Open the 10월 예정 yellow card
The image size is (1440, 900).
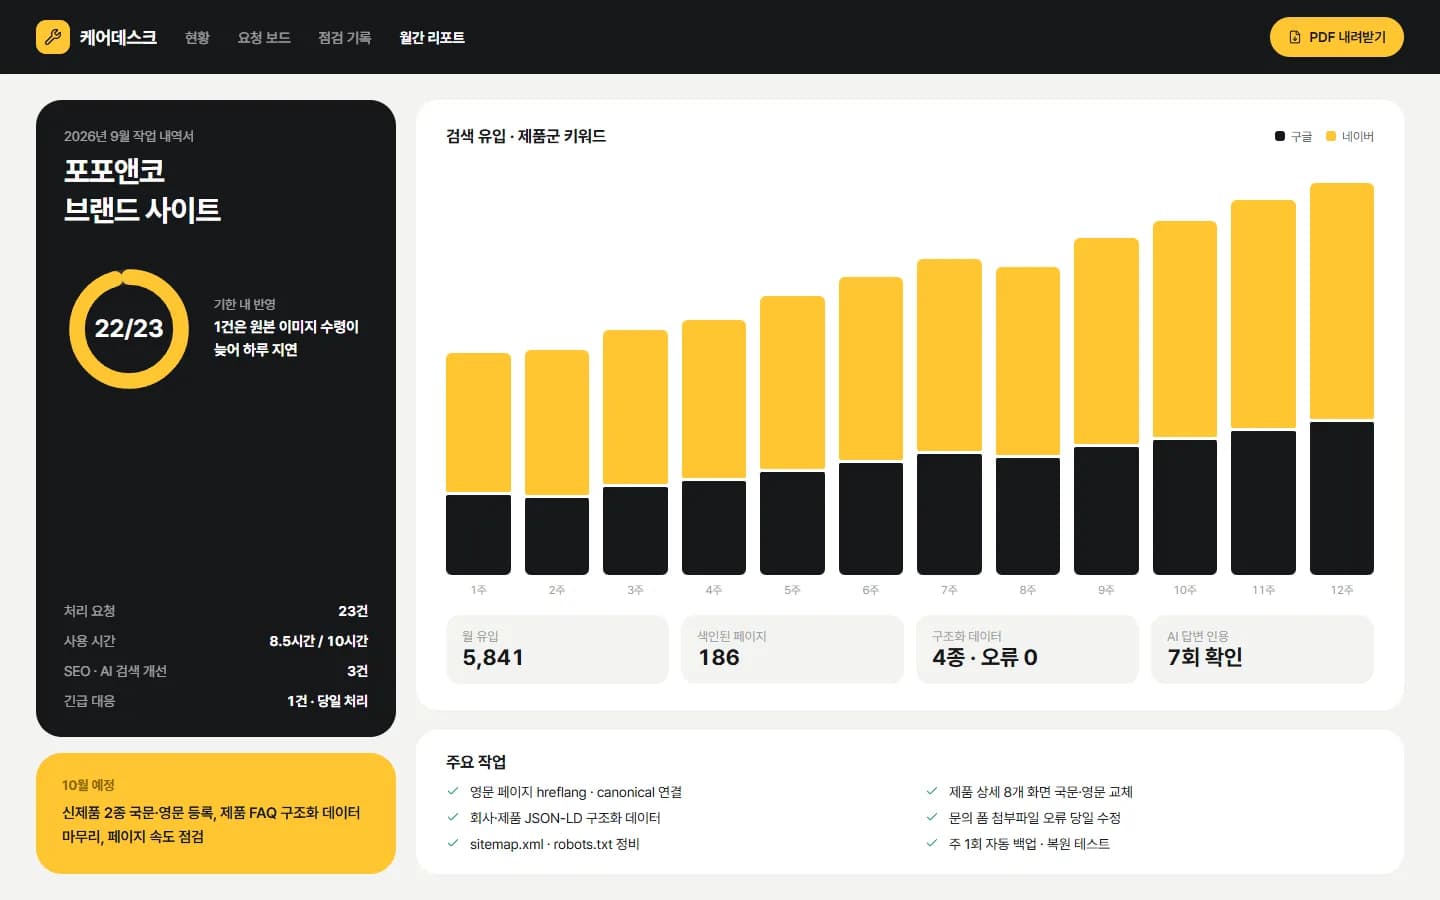(x=216, y=813)
